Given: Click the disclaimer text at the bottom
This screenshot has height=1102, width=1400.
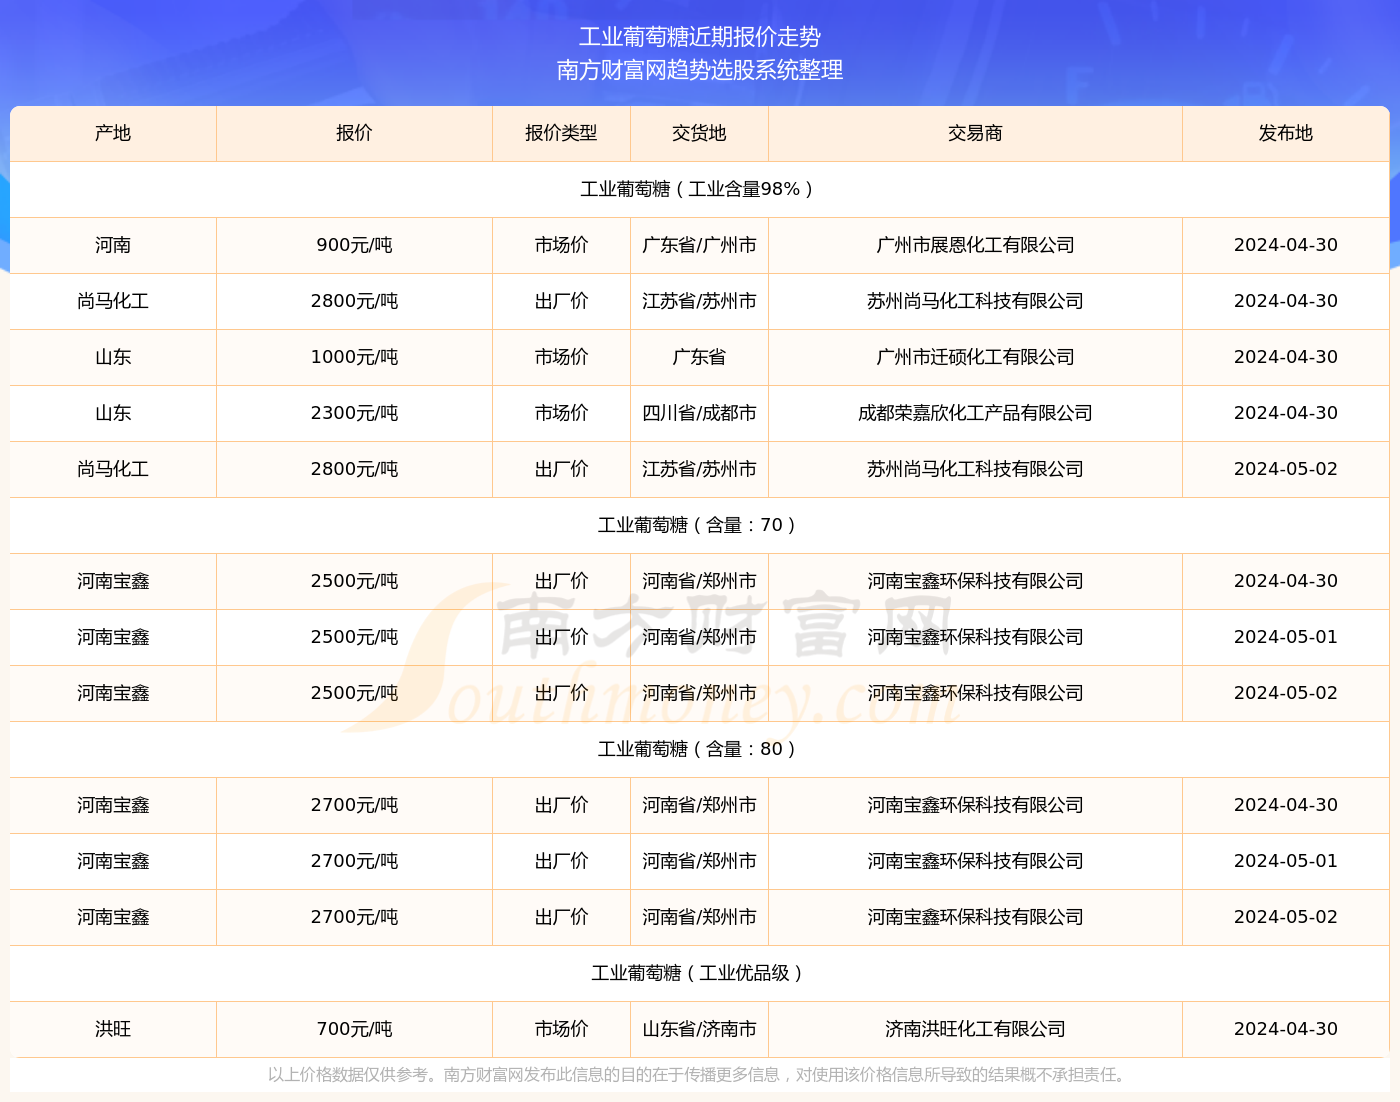Looking at the screenshot, I should (x=699, y=1075).
